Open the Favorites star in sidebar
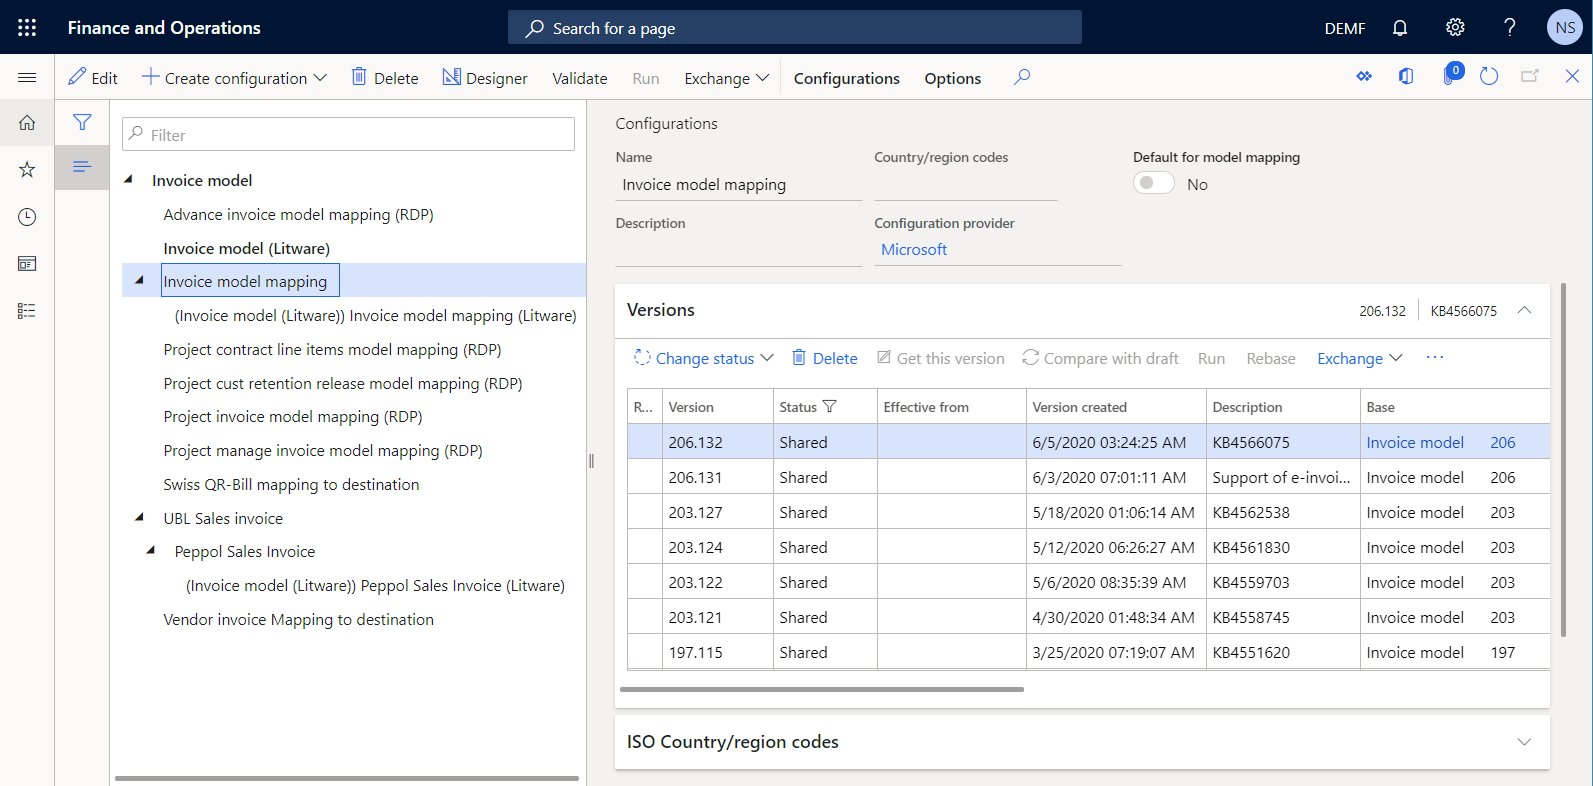The width and height of the screenshot is (1593, 786). [x=27, y=170]
